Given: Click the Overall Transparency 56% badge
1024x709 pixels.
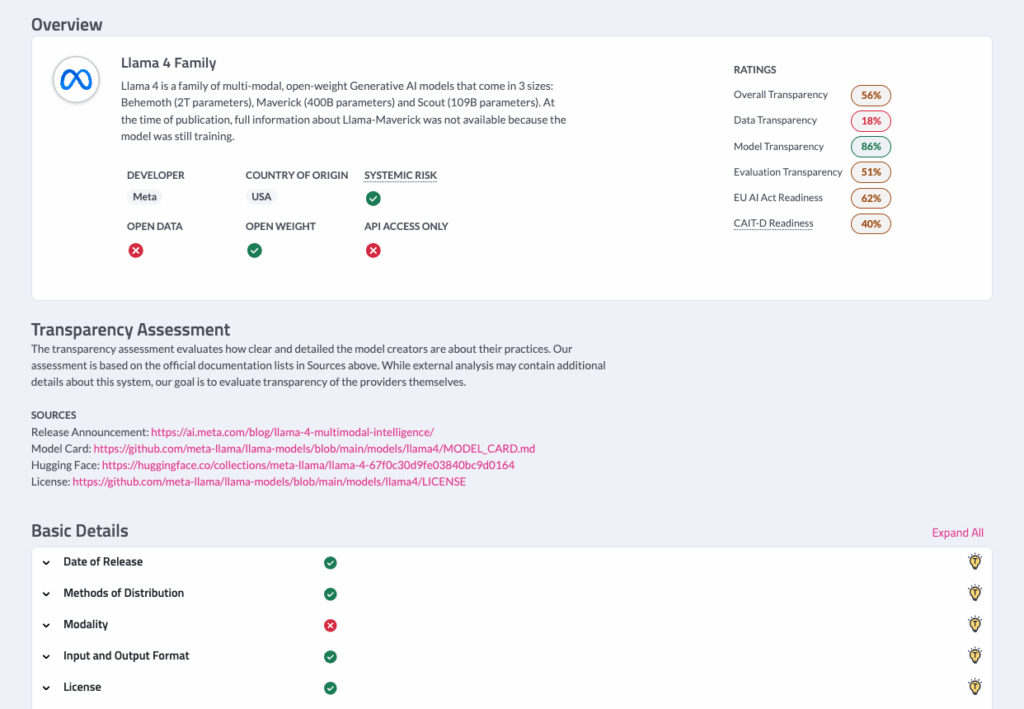Looking at the screenshot, I should click(870, 95).
